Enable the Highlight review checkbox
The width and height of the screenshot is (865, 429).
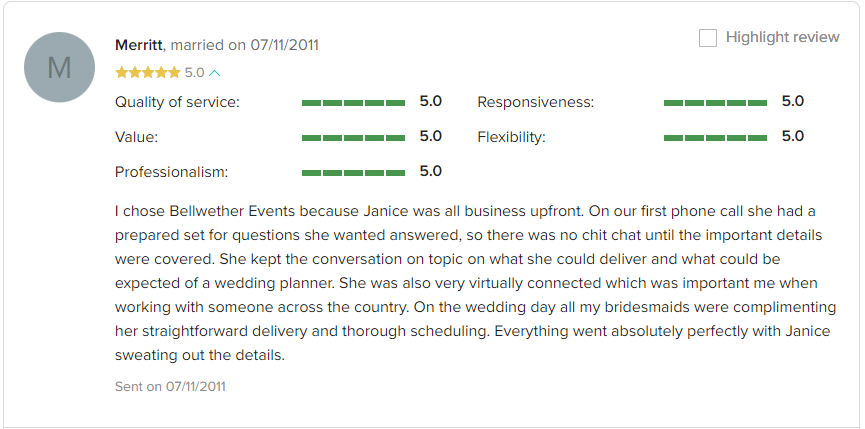tap(708, 38)
